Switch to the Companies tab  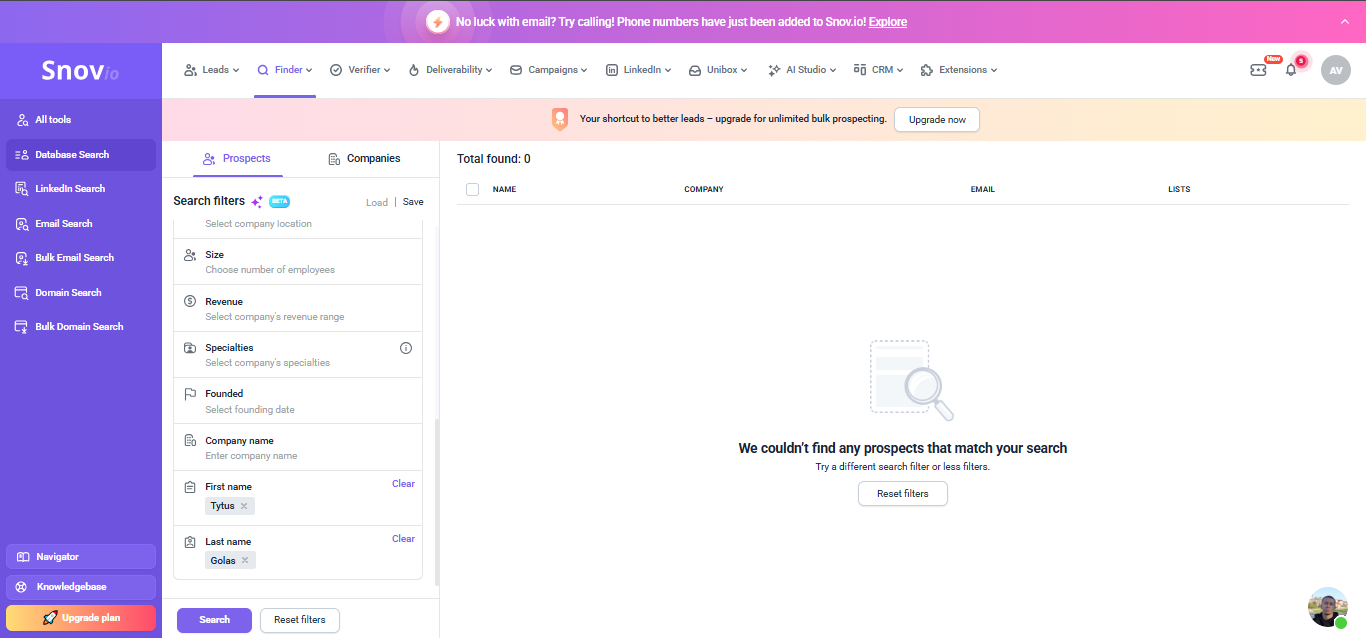364,159
